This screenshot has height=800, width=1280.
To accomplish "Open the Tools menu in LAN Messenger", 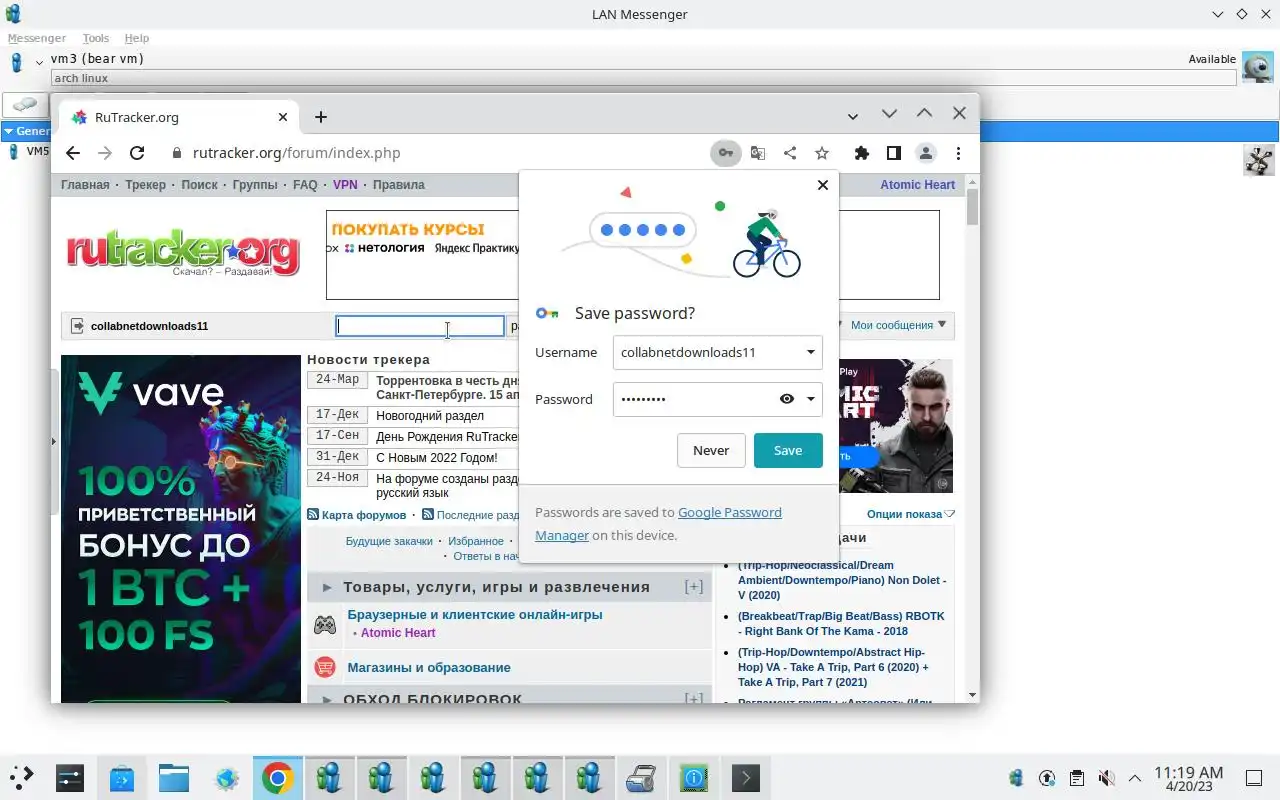I will tap(96, 38).
